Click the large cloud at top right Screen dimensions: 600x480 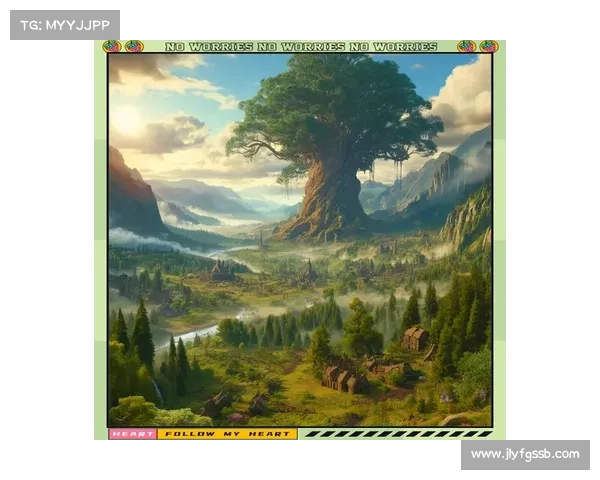click(462, 95)
